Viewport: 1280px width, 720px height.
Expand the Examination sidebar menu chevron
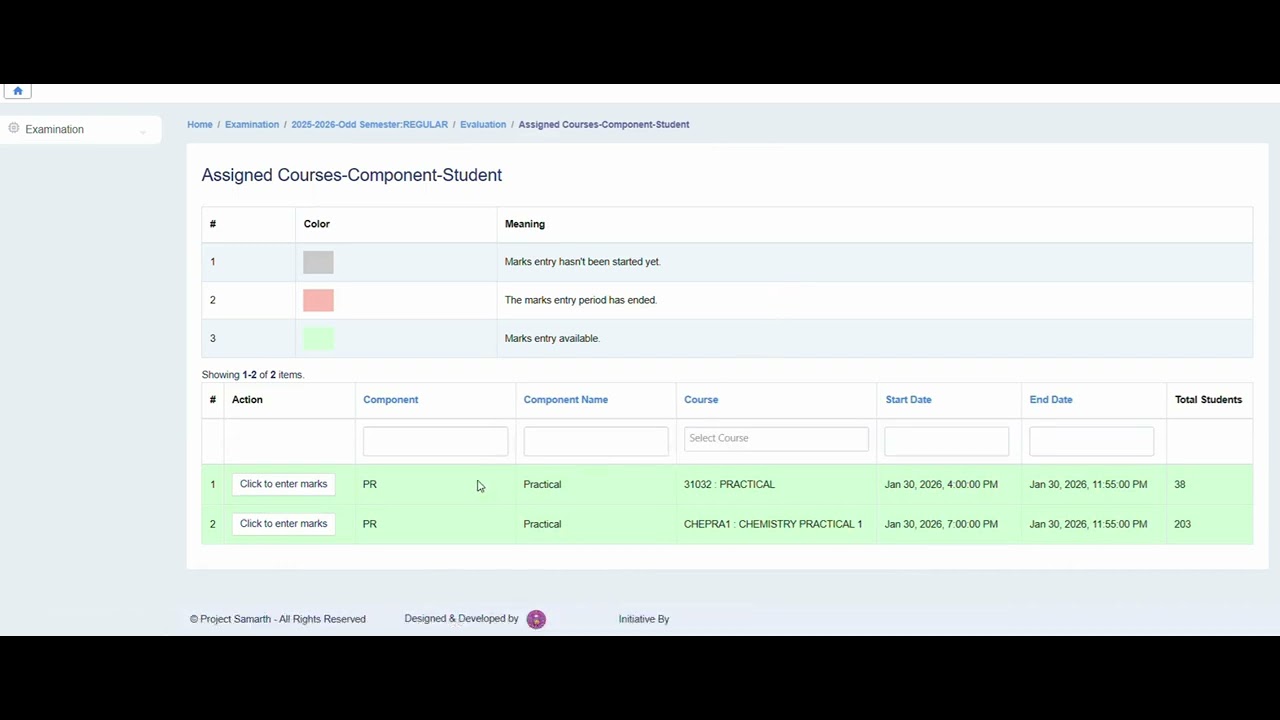pos(143,131)
